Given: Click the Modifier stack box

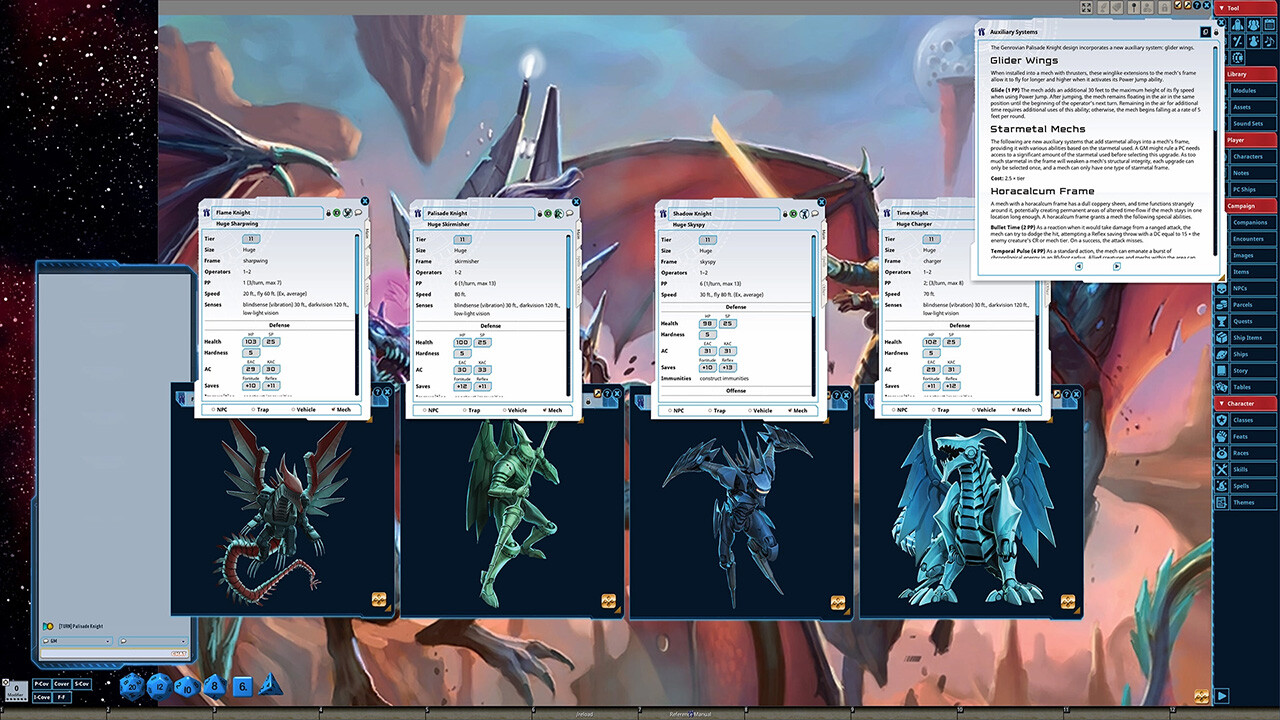Looking at the screenshot, I should tap(14, 689).
